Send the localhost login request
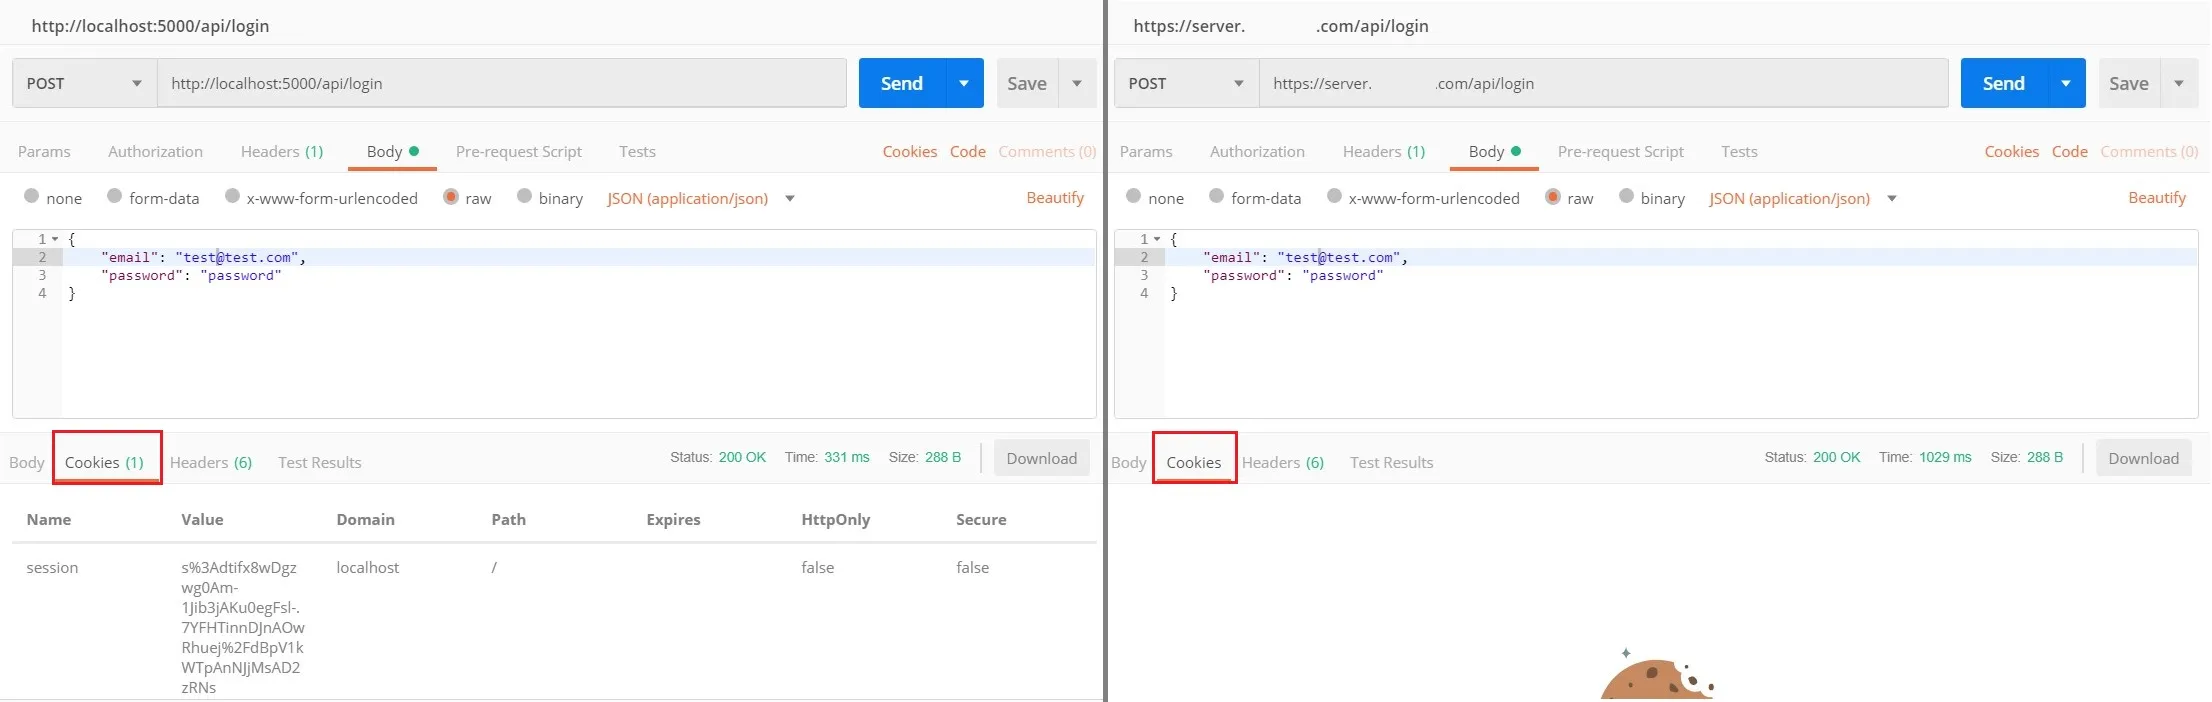2212x702 pixels. 901,83
